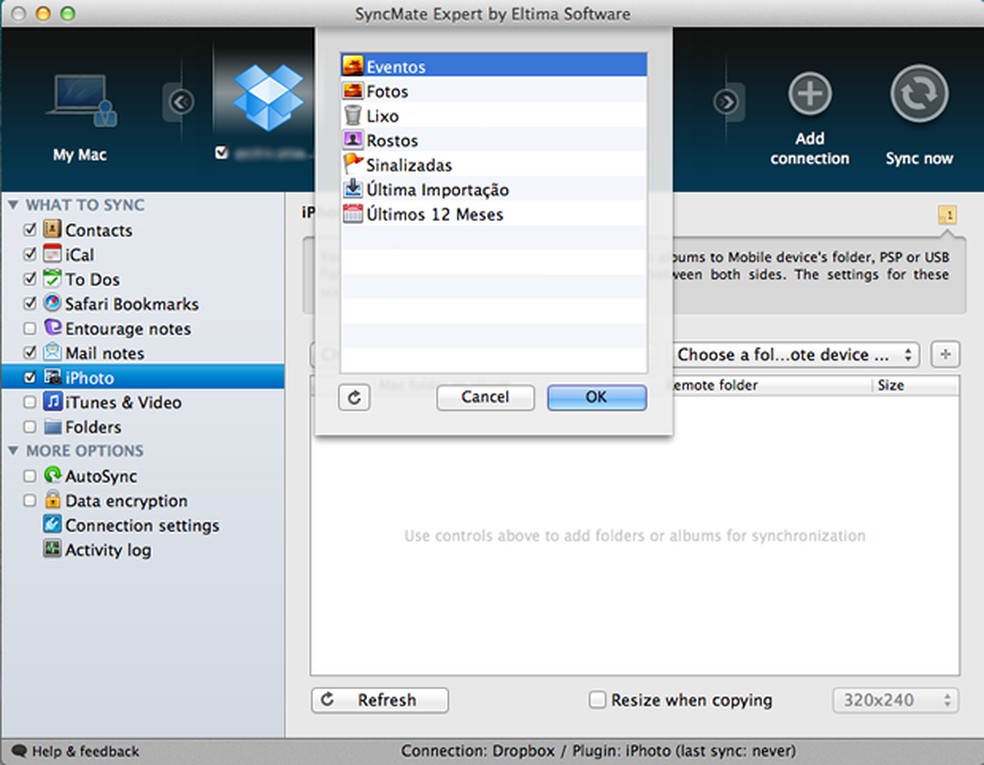Click the iPhoto plugin icon in sidebar
Screen dimensions: 984x765
coord(52,377)
